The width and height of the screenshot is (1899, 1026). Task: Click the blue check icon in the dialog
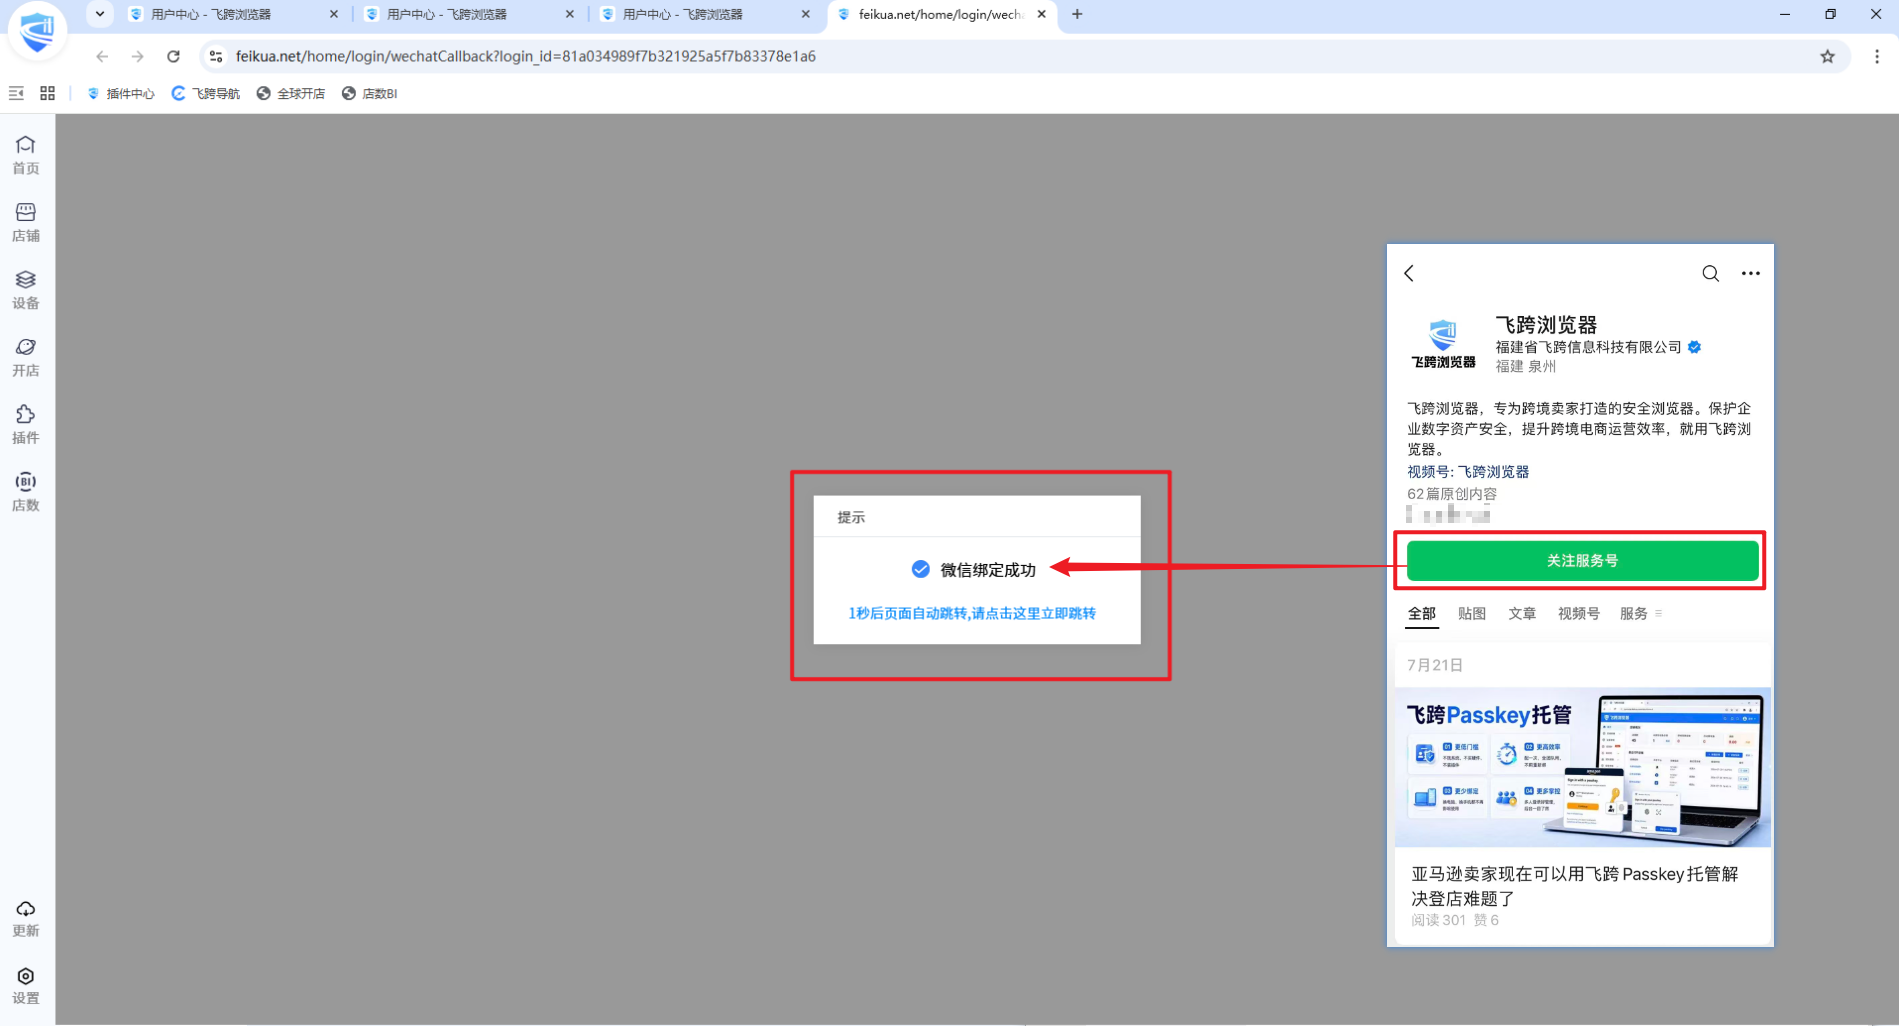pyautogui.click(x=921, y=569)
